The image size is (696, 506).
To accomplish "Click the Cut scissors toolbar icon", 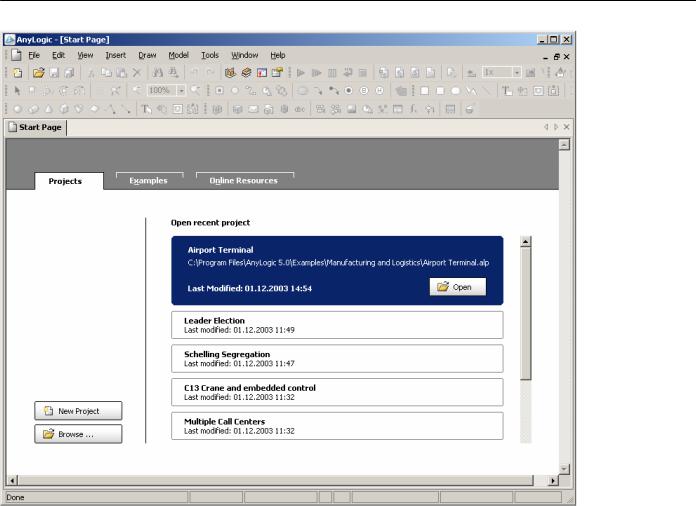I will [x=91, y=73].
